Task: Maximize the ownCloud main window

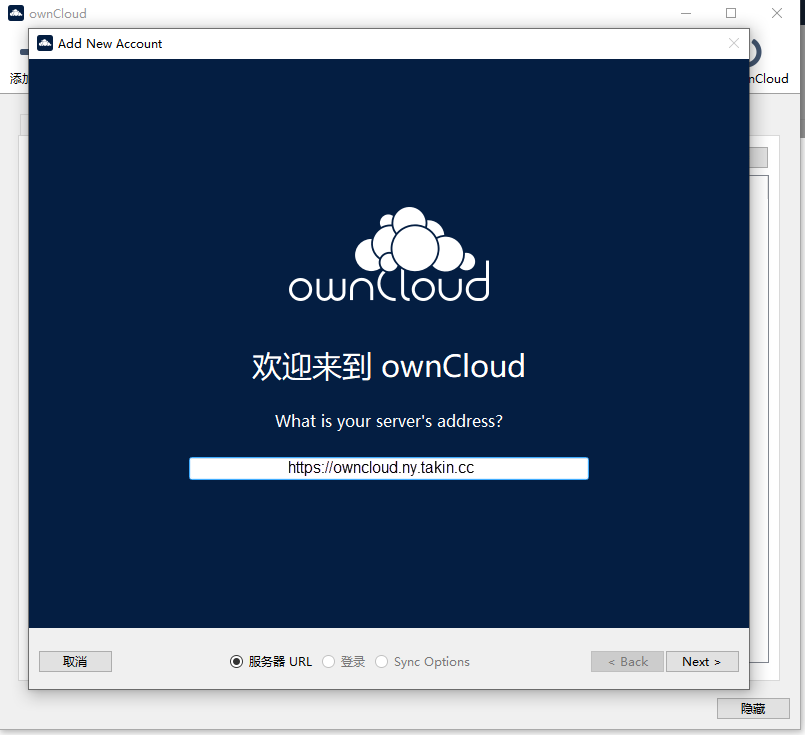Action: pos(731,13)
